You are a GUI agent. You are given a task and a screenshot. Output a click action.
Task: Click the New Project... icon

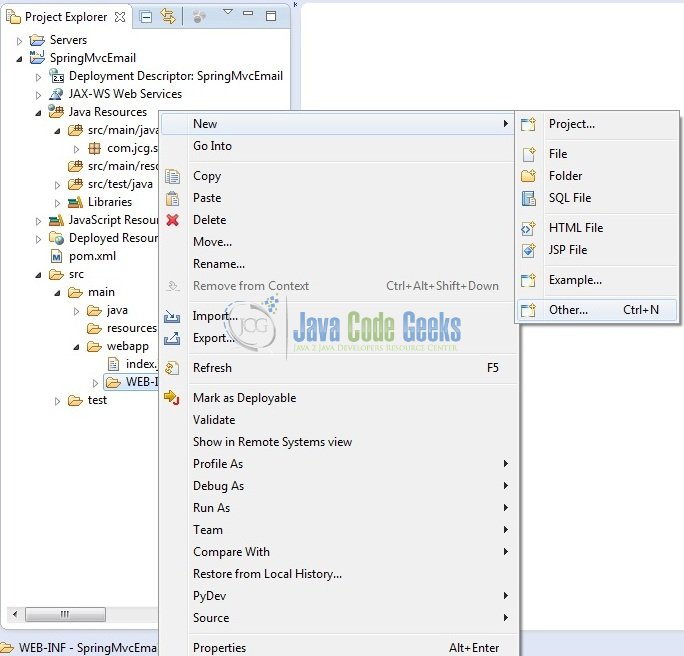(x=528, y=124)
